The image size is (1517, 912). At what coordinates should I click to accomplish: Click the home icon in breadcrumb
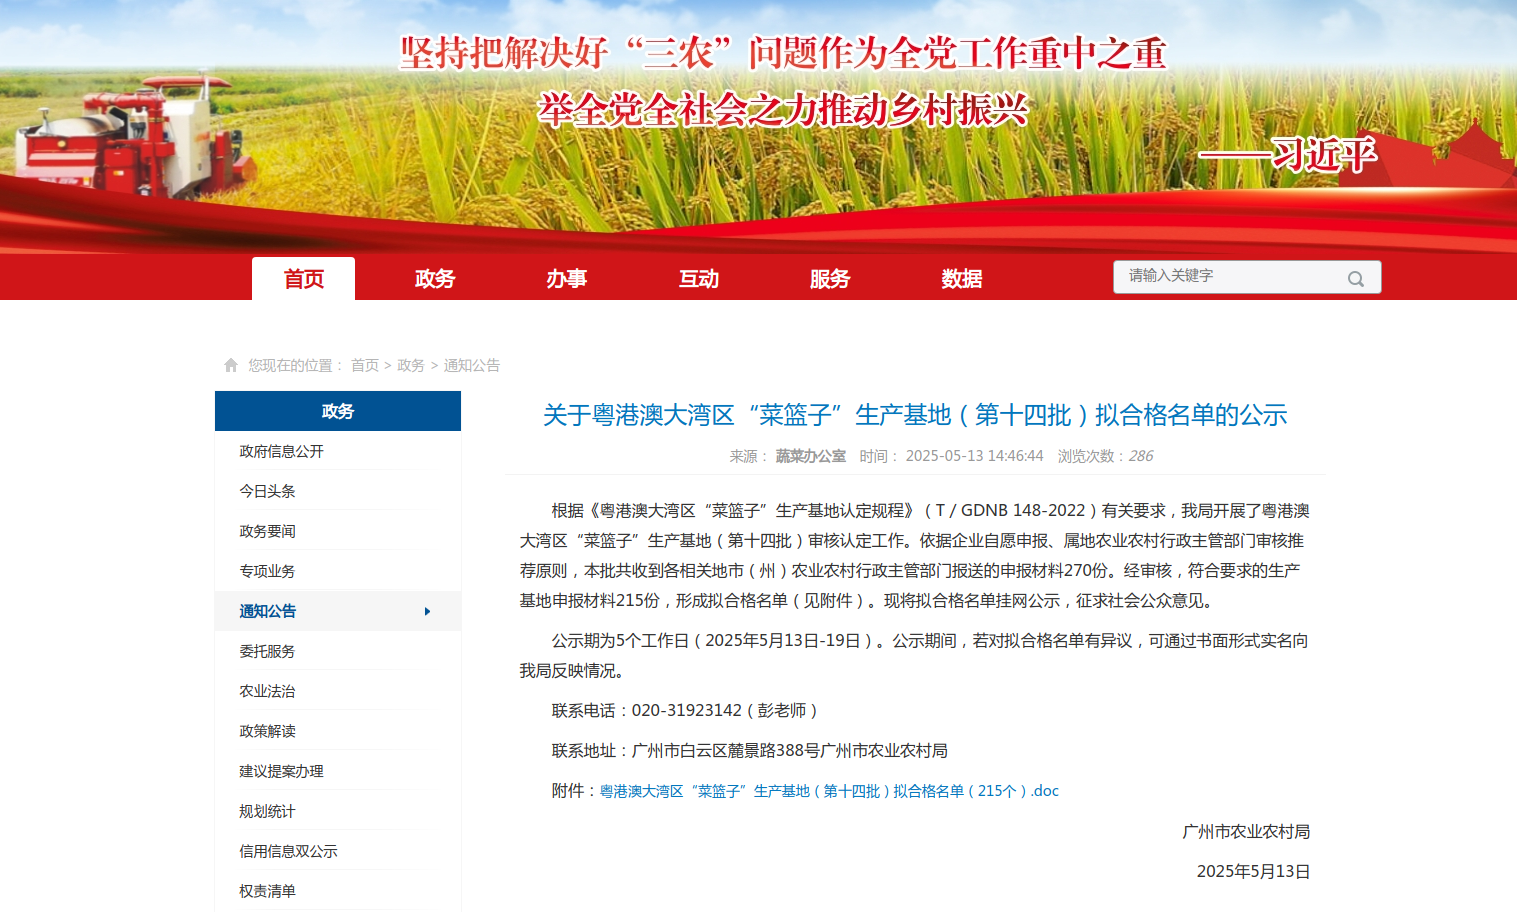[231, 365]
